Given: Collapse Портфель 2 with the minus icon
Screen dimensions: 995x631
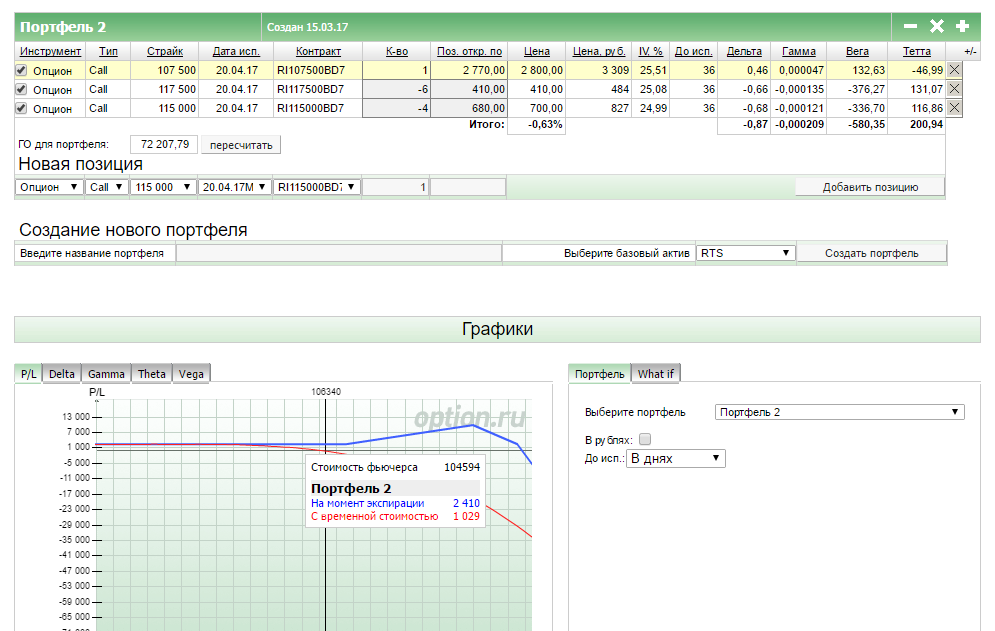Looking at the screenshot, I should 910,27.
